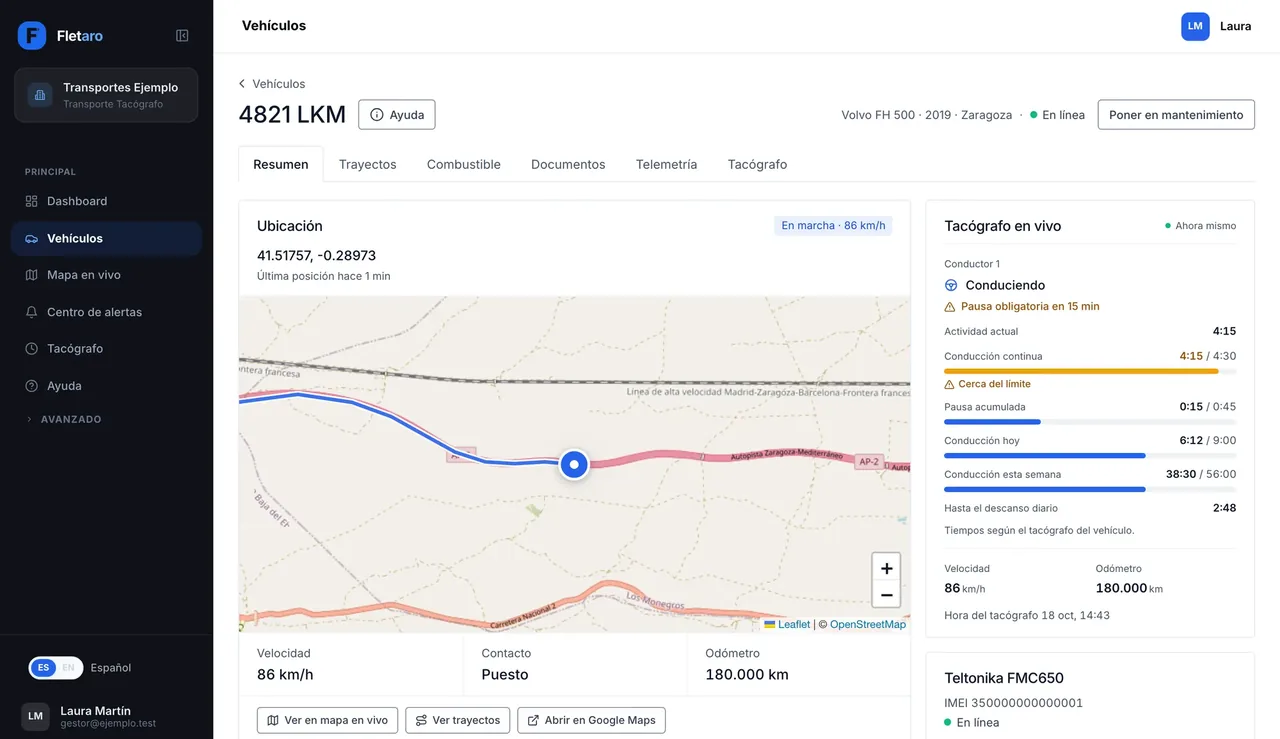Viewport: 1280px width, 739px height.
Task: Expand the AVANZADO section
Action: (x=64, y=419)
